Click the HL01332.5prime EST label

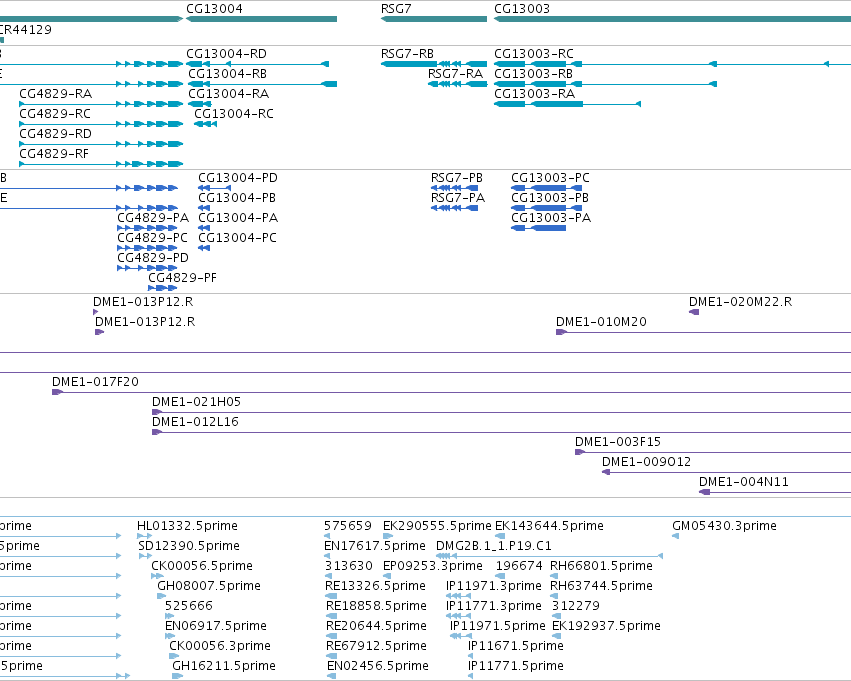click(x=187, y=526)
